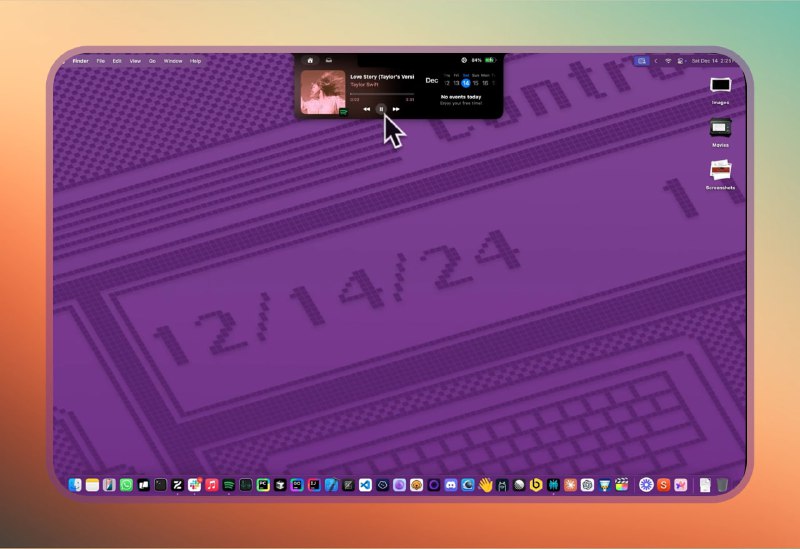Click the date and time in menu bar
Viewport: 800px width, 549px height.
pyautogui.click(x=712, y=61)
